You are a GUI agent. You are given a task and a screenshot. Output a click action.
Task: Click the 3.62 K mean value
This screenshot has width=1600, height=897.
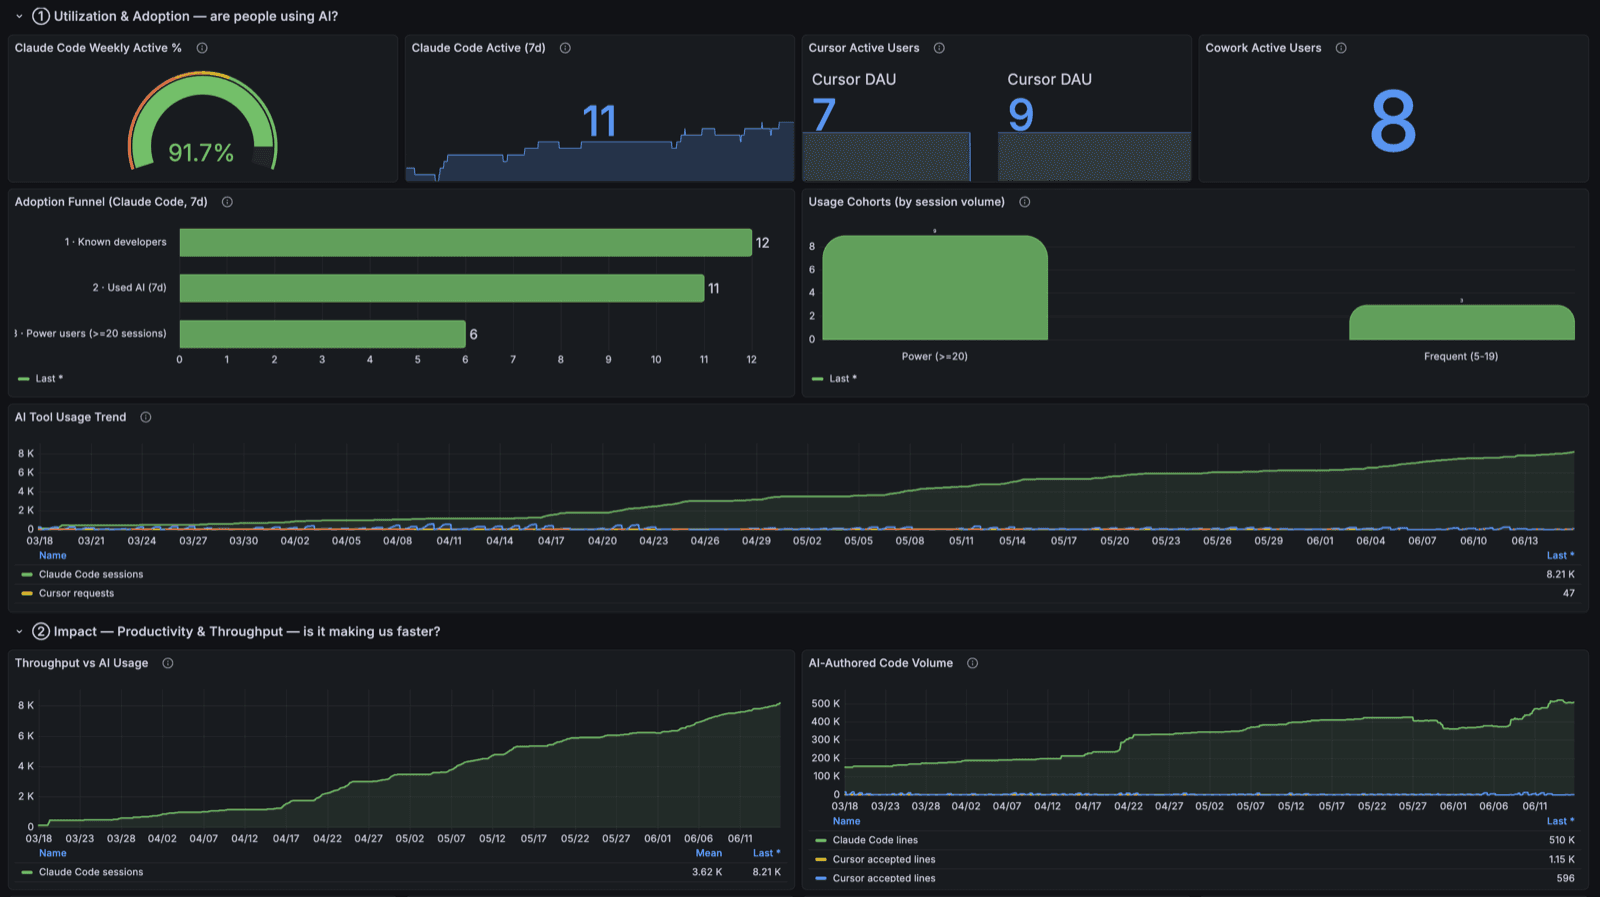707,873
